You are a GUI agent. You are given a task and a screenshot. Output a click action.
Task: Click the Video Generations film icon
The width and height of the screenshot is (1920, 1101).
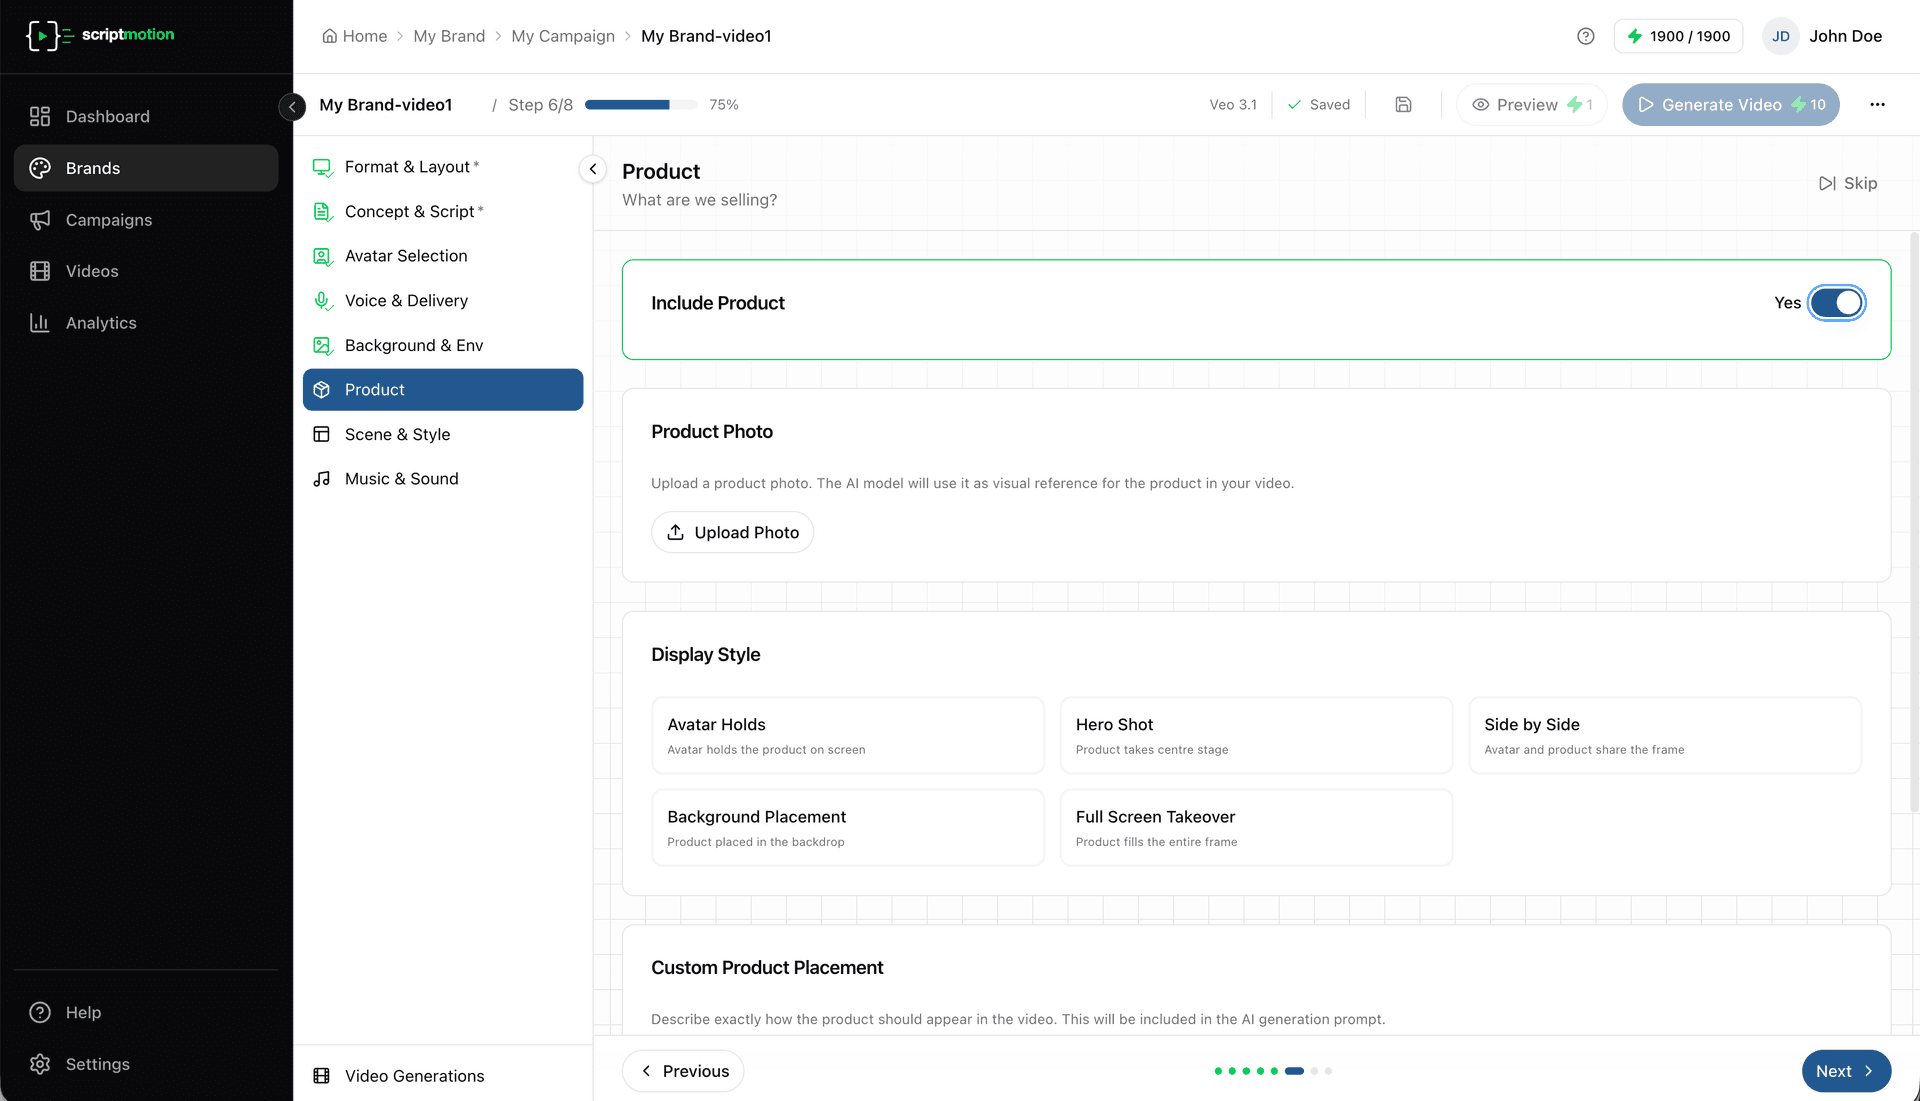[x=322, y=1076]
